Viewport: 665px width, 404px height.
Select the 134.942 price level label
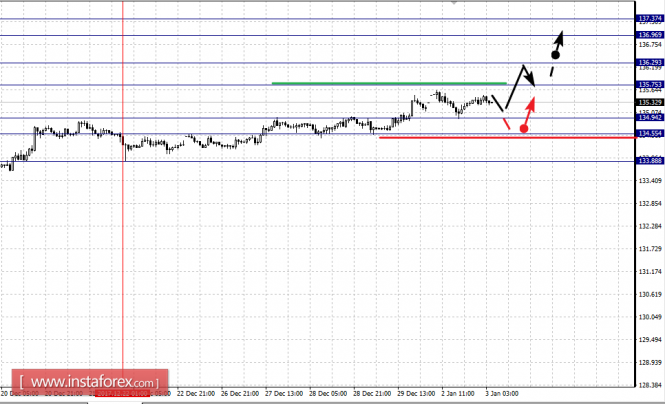[650, 117]
